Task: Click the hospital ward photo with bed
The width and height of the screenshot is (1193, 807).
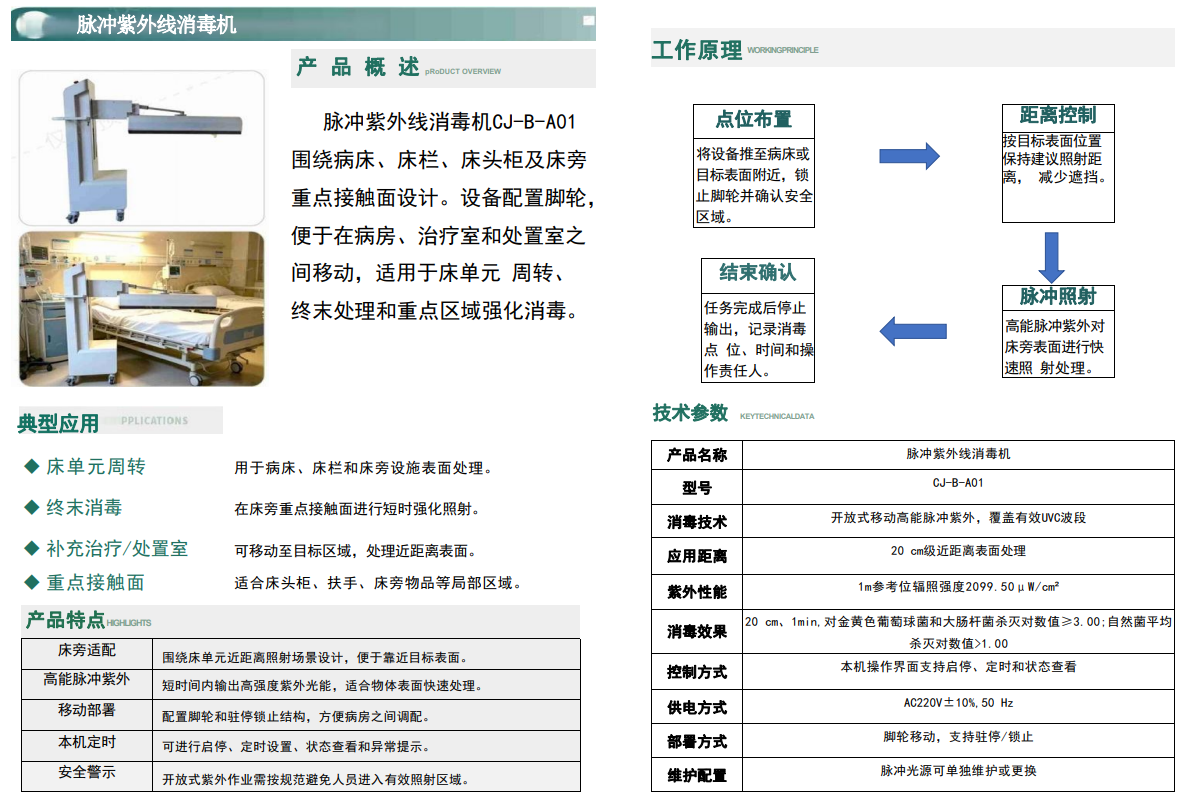Action: pos(142,309)
